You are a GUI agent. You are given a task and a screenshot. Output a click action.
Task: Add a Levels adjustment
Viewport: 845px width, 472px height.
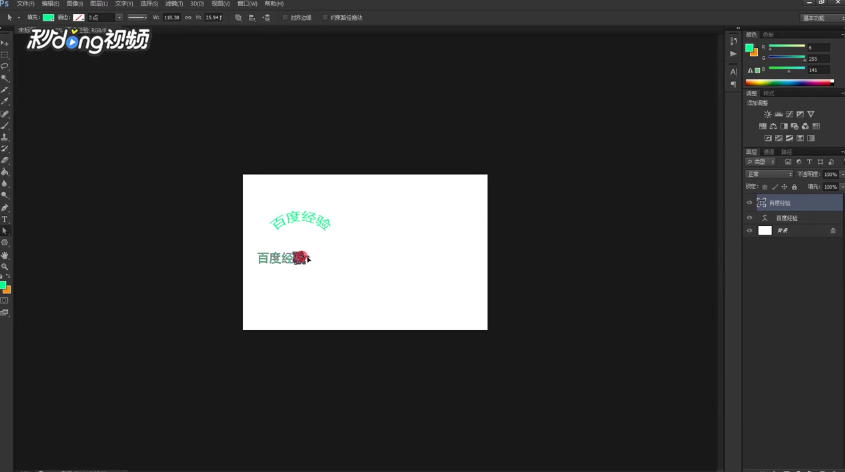pos(778,114)
